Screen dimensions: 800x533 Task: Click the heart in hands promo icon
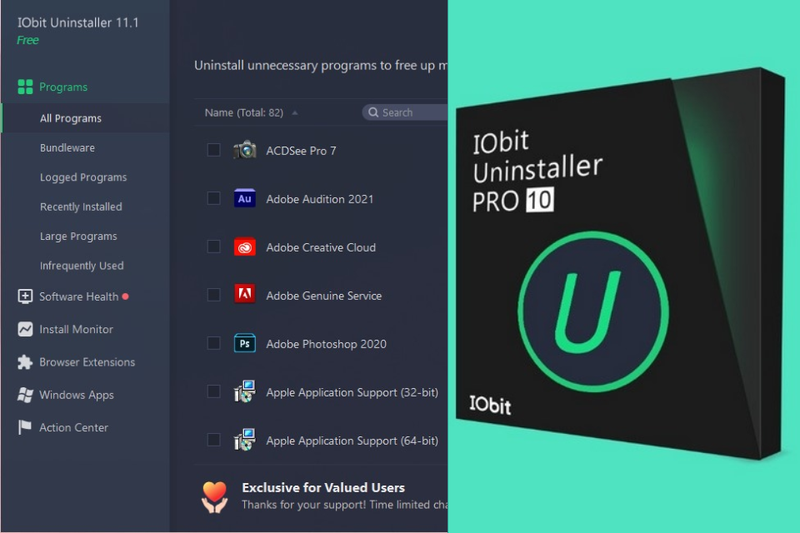tap(214, 497)
